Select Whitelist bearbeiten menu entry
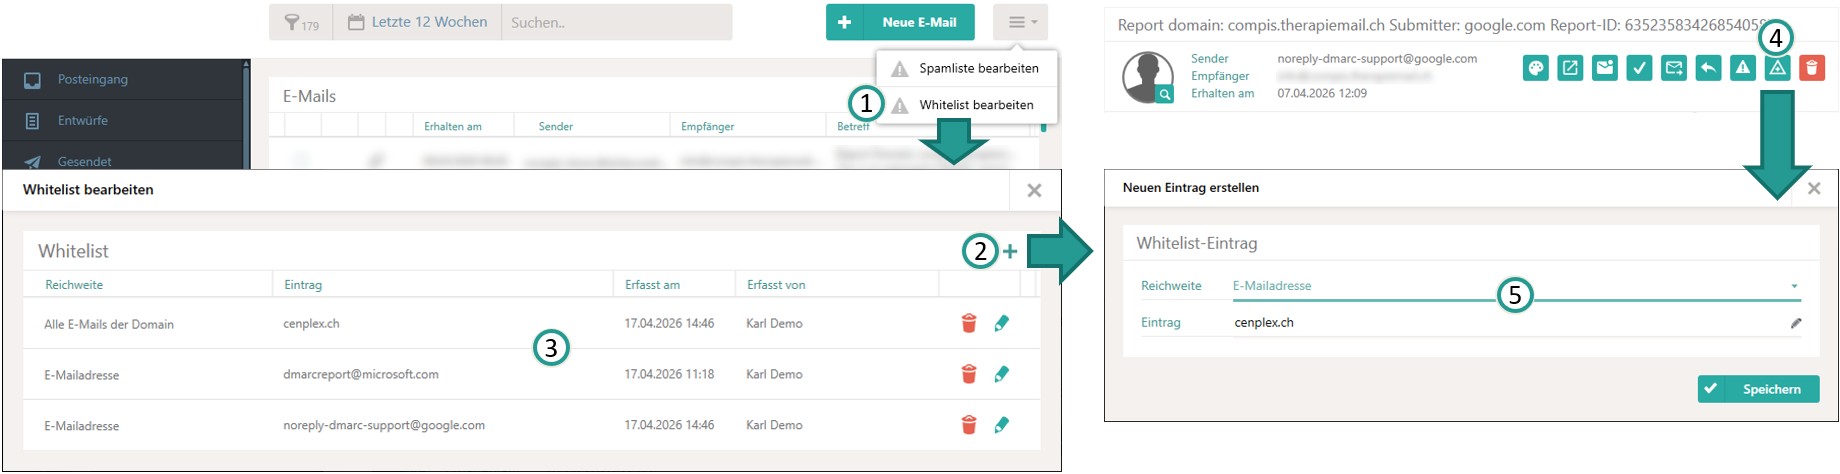The image size is (1840, 474). 976,104
